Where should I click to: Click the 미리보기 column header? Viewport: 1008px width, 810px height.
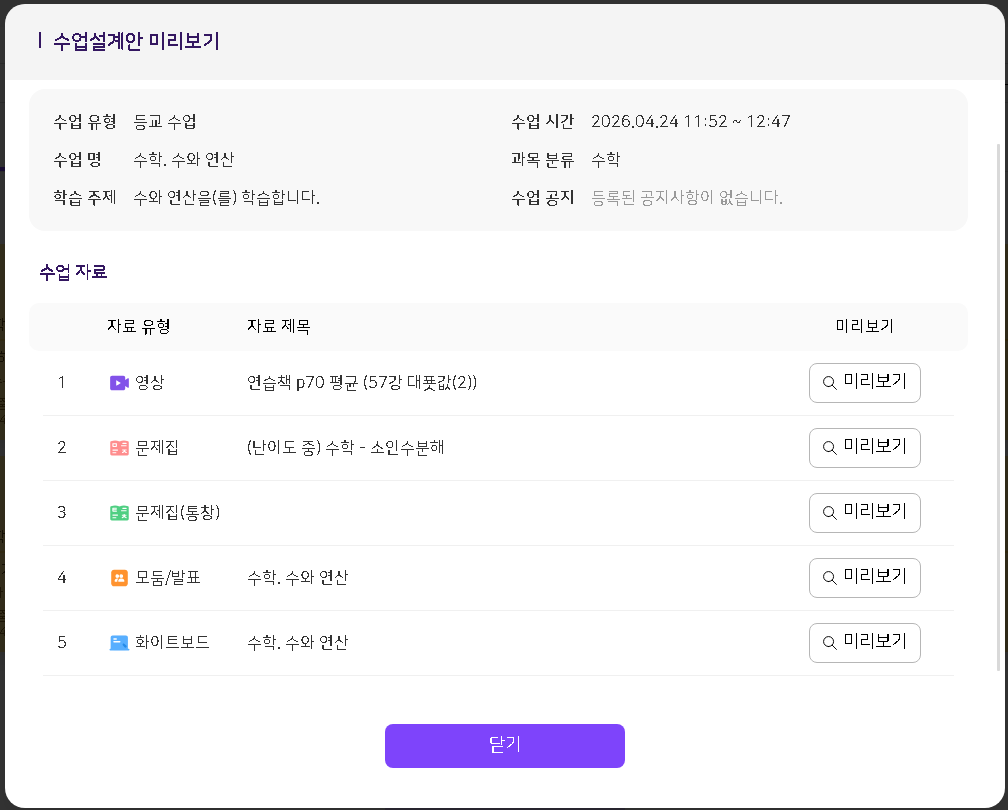[864, 327]
